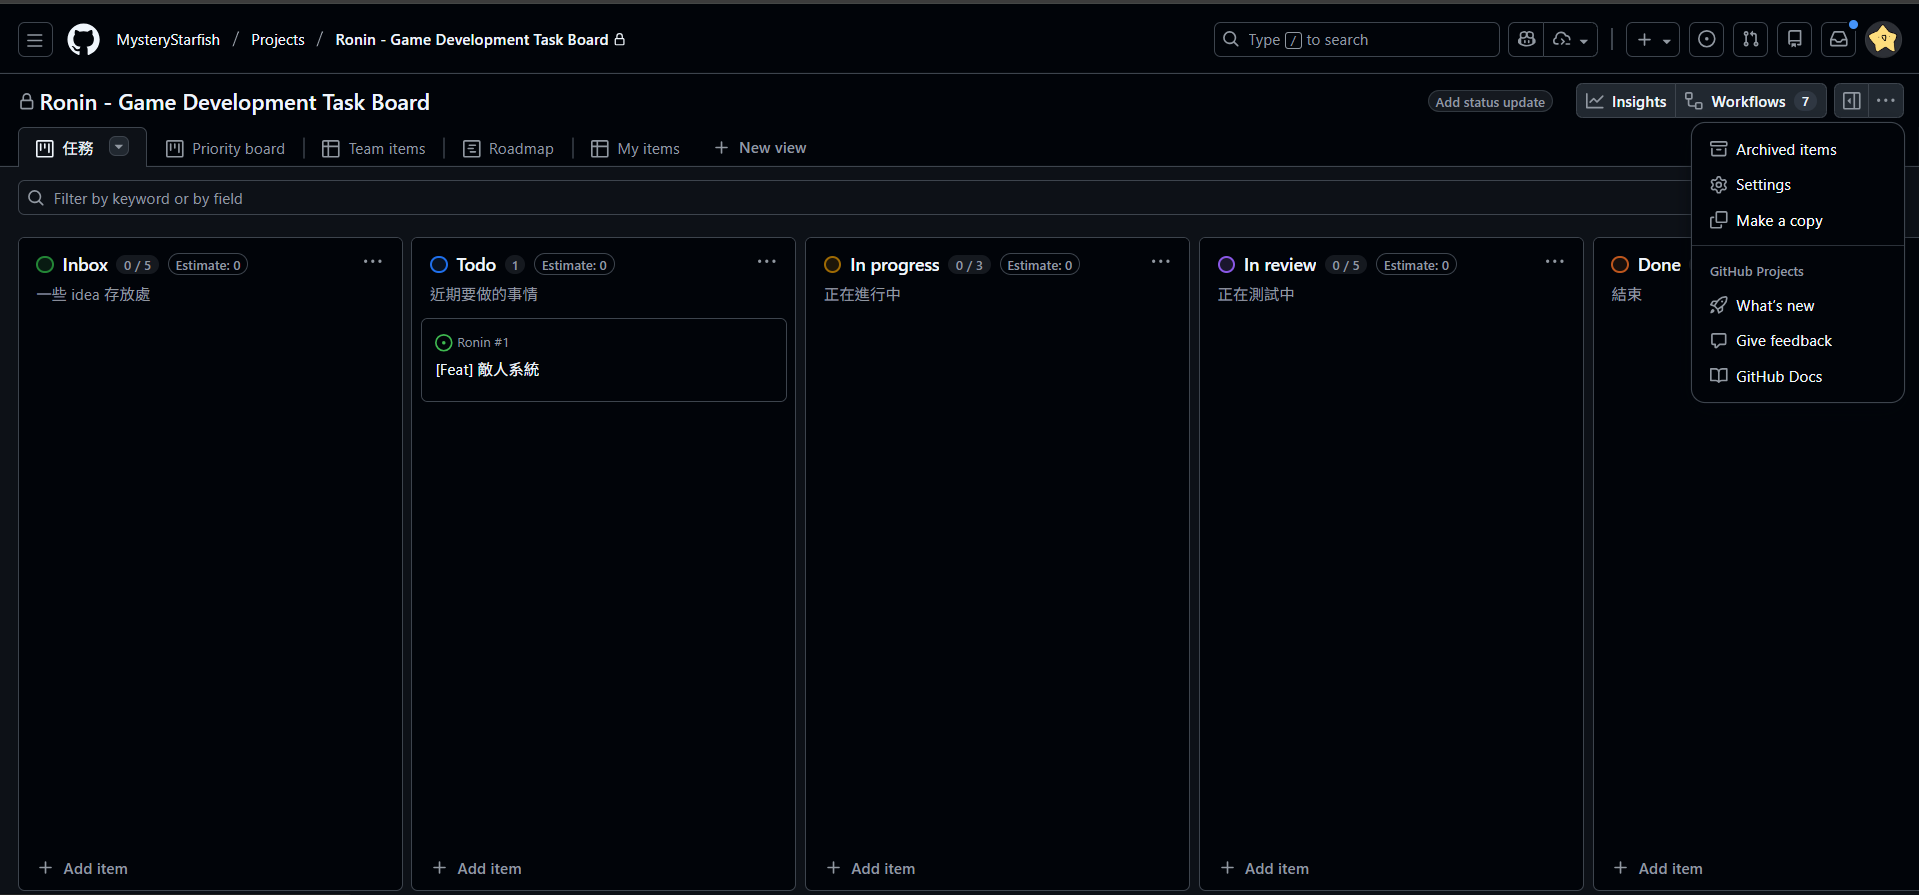Switch to the Priority board tab
This screenshot has height=895, width=1919.
point(225,149)
